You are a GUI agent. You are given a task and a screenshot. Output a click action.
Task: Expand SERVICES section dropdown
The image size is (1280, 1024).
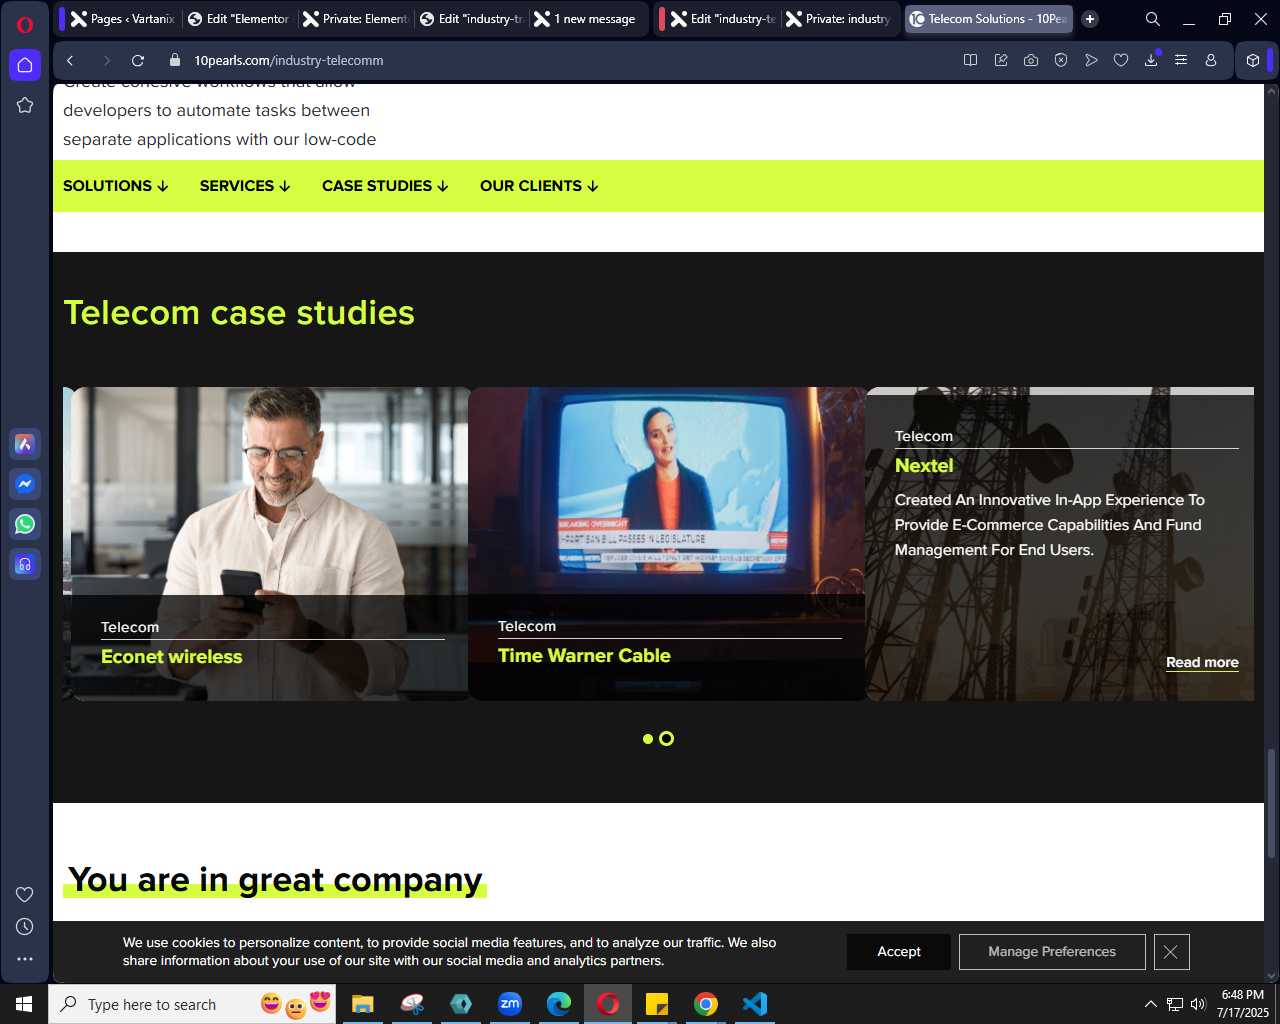point(245,186)
